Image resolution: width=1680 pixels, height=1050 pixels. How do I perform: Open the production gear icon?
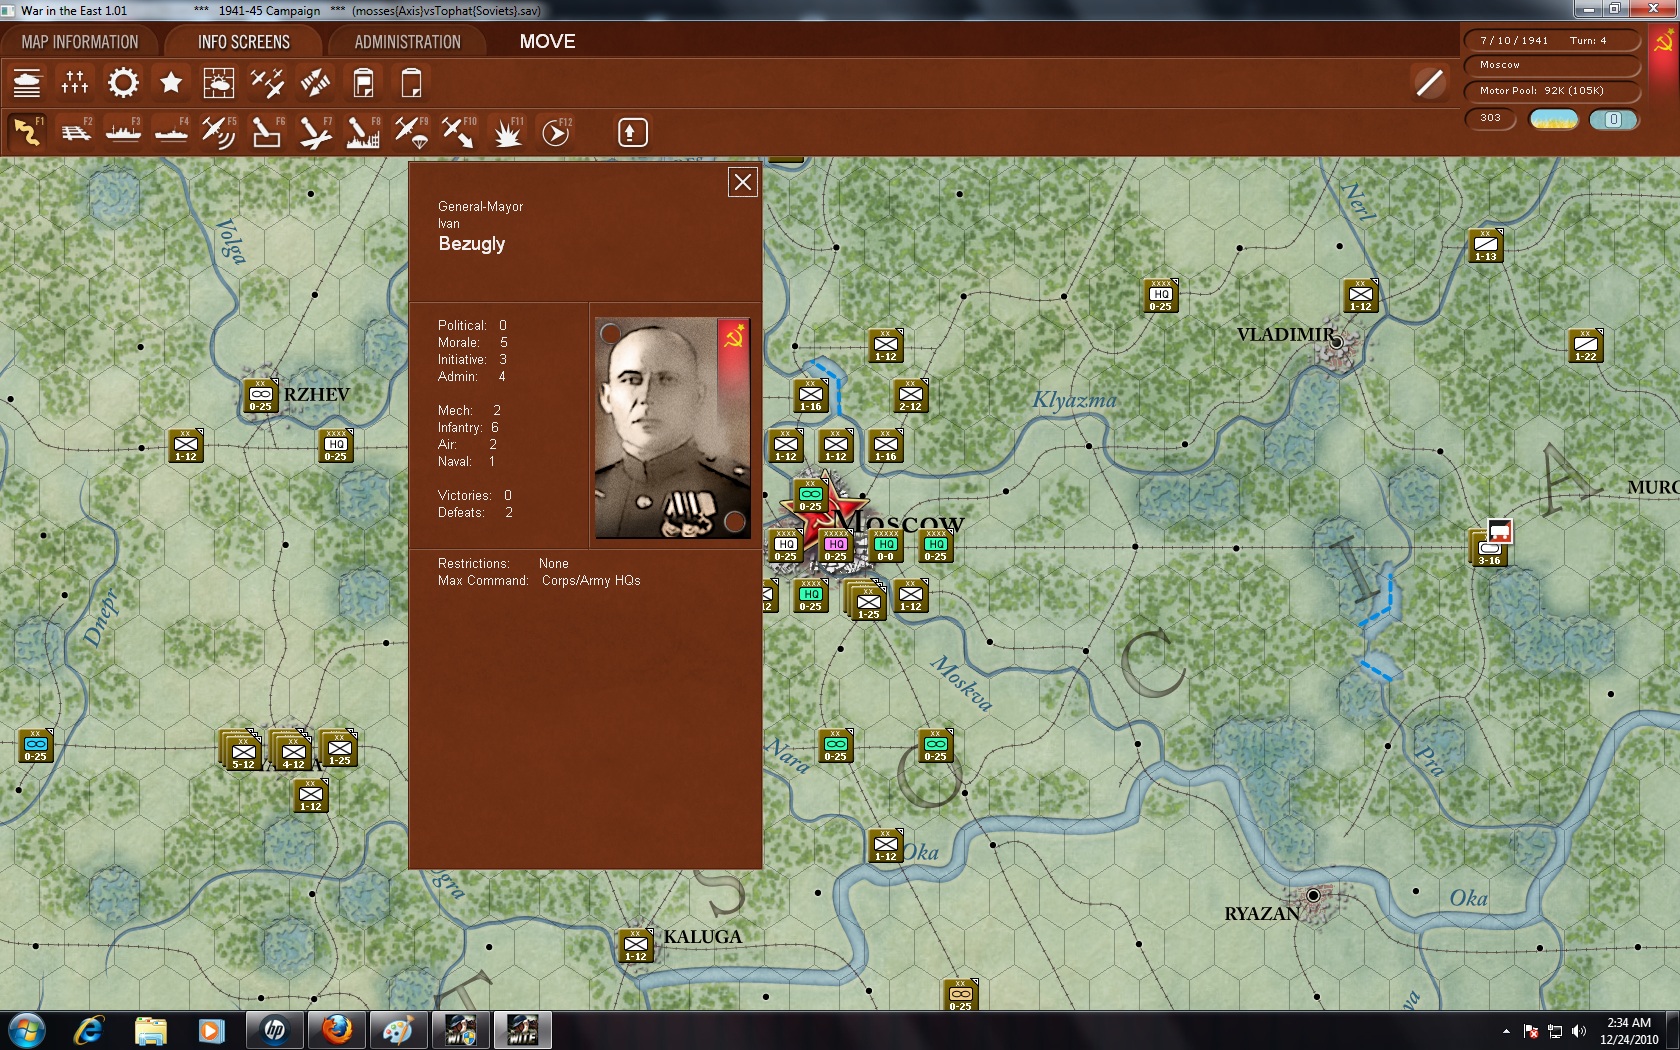coord(123,83)
